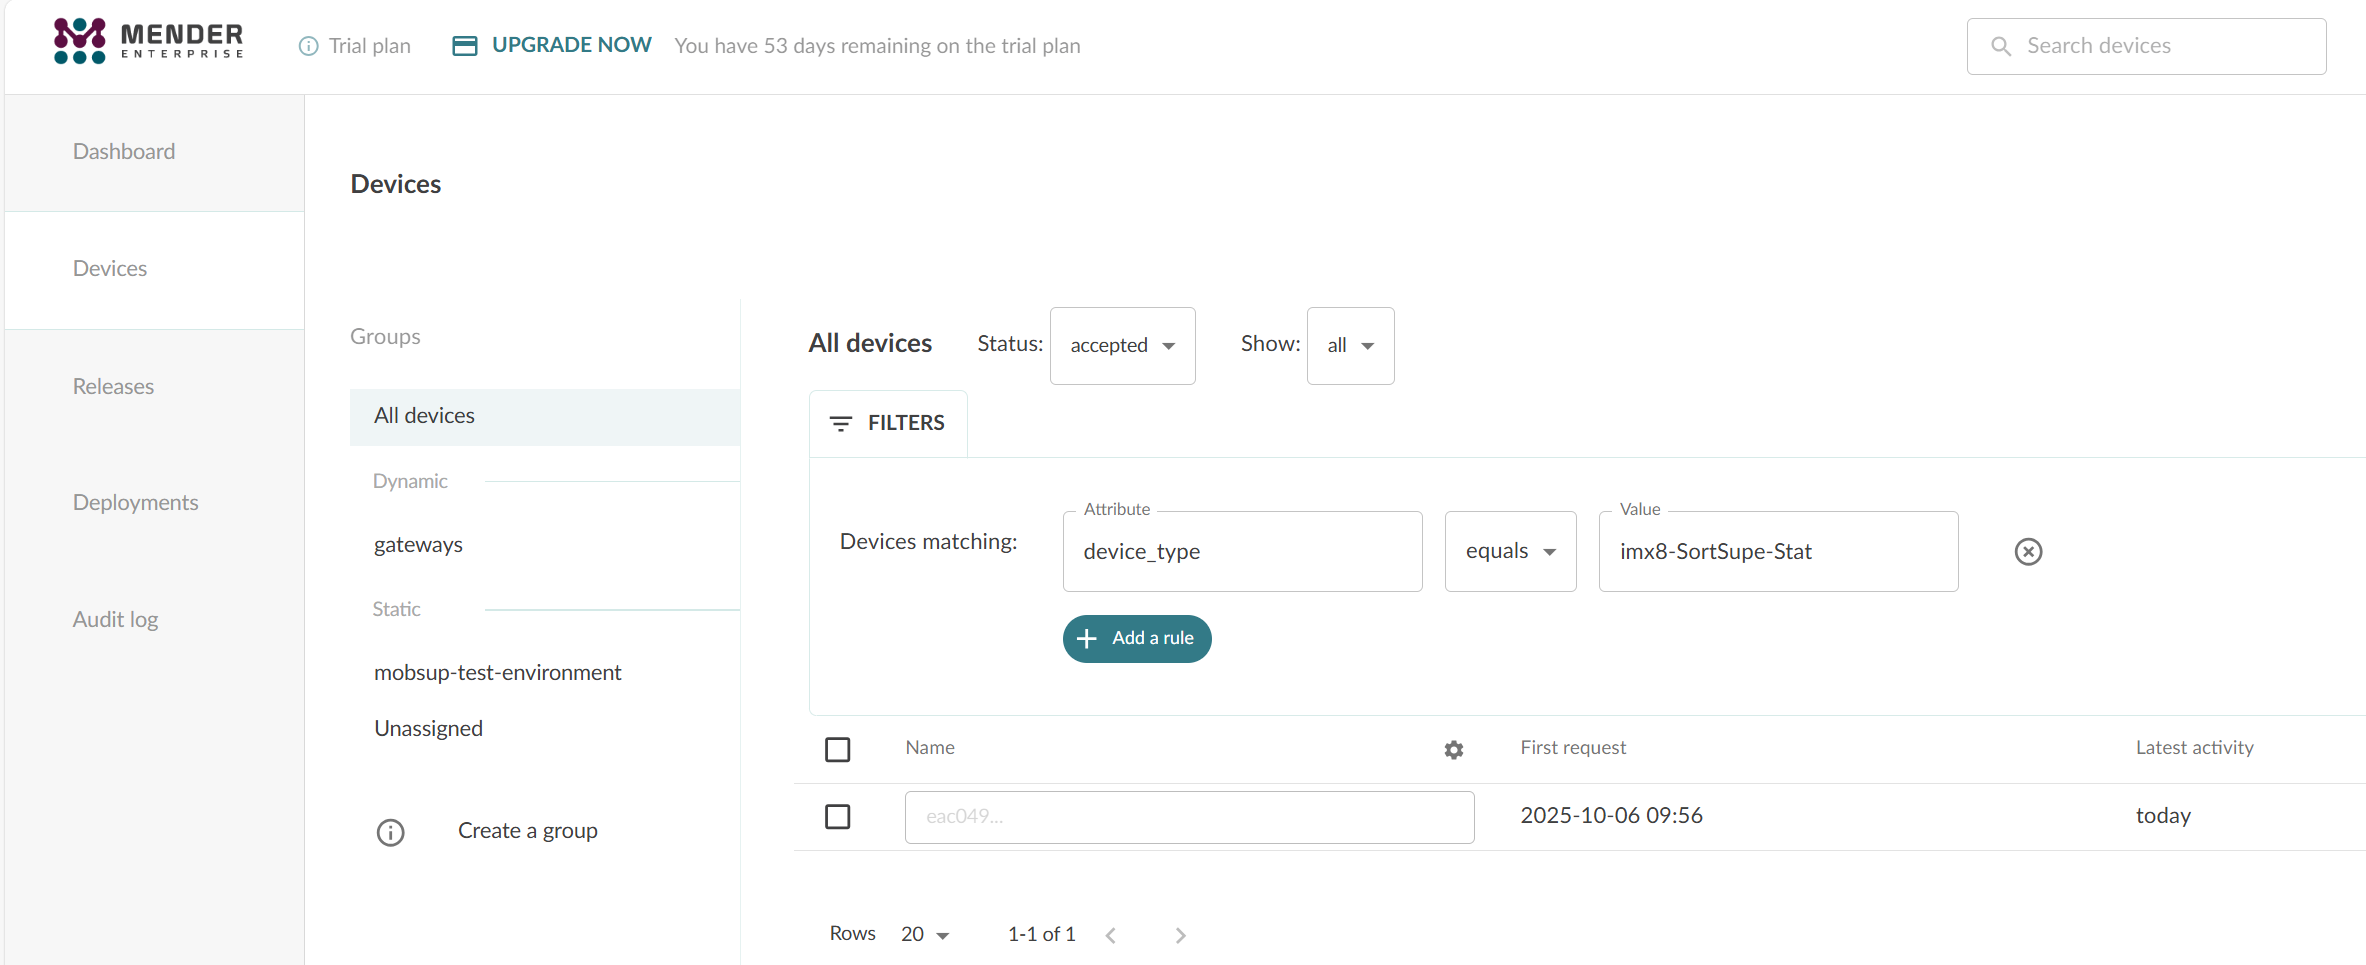Open the Show all dropdown

pyautogui.click(x=1350, y=346)
